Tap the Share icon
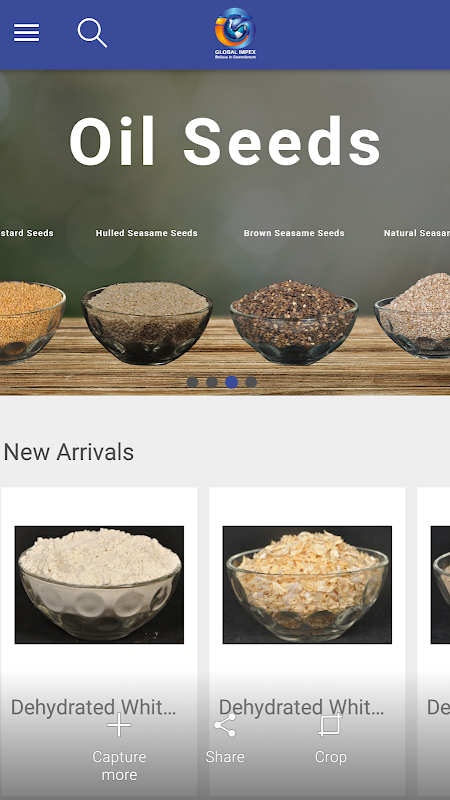 [225, 725]
